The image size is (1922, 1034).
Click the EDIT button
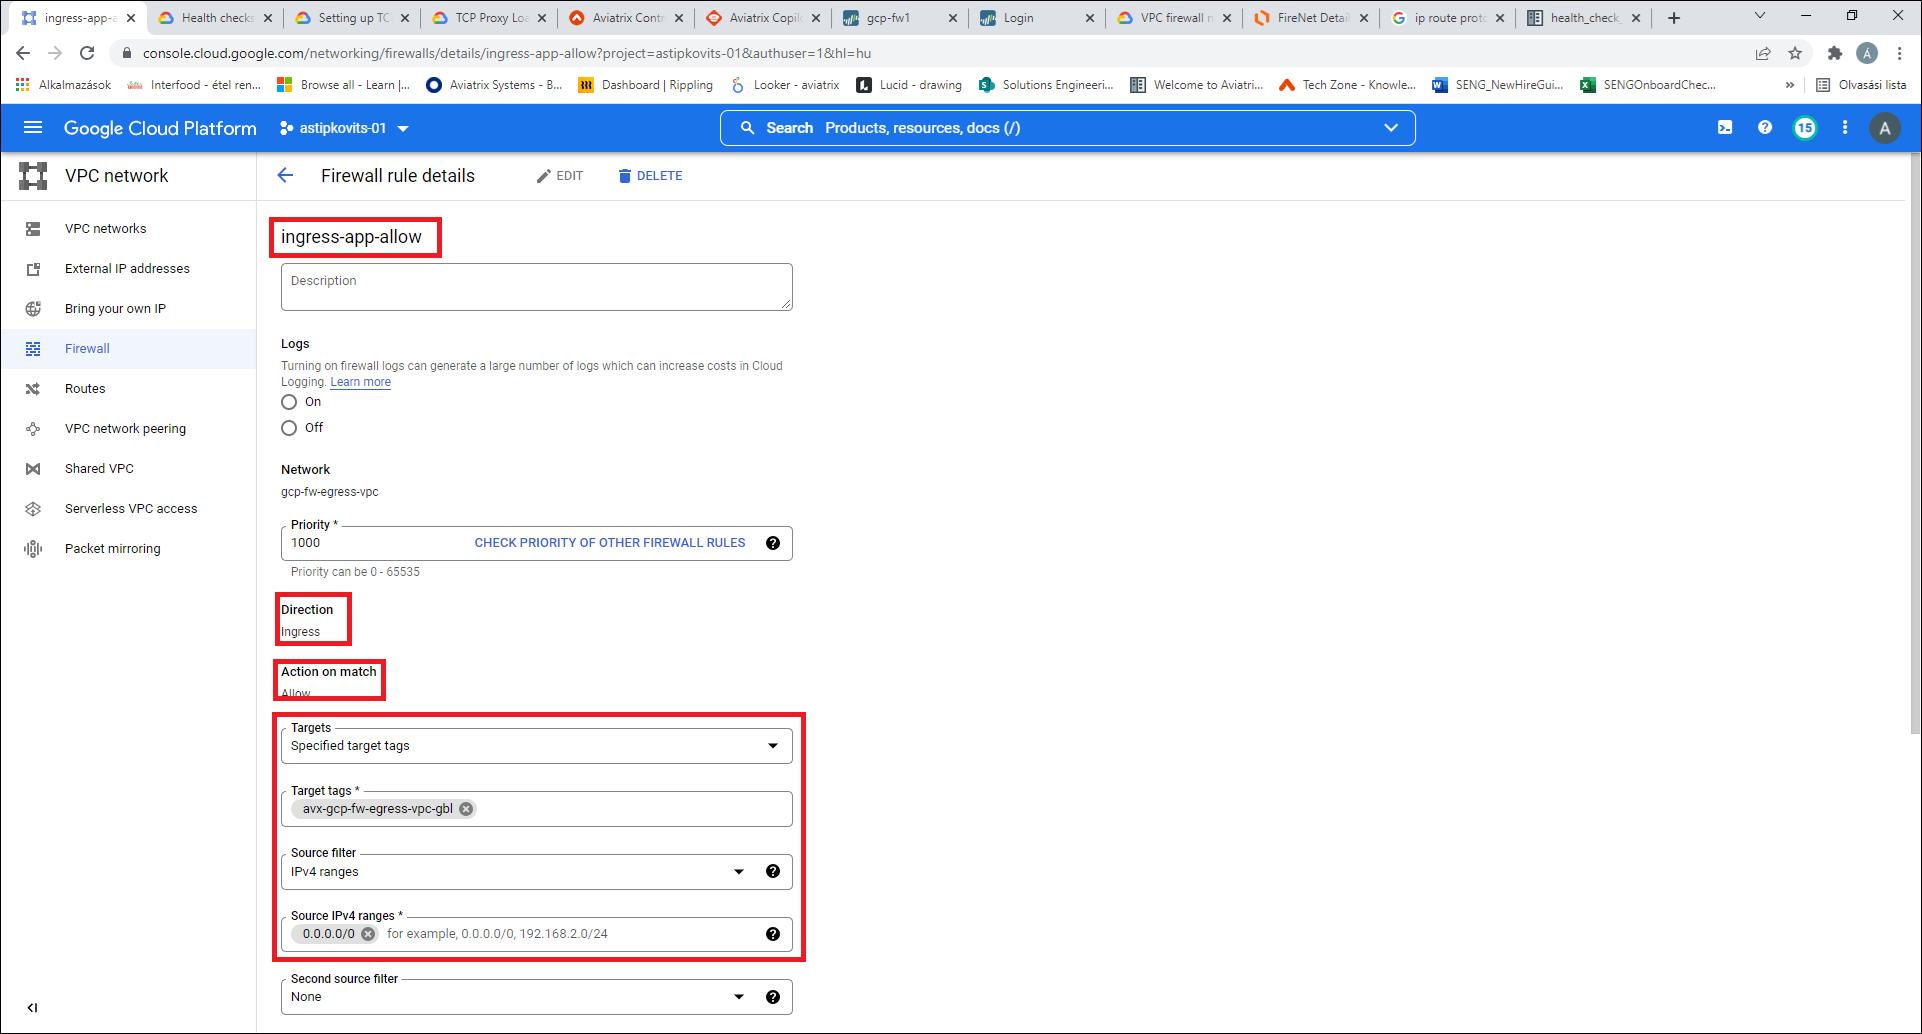(x=560, y=176)
